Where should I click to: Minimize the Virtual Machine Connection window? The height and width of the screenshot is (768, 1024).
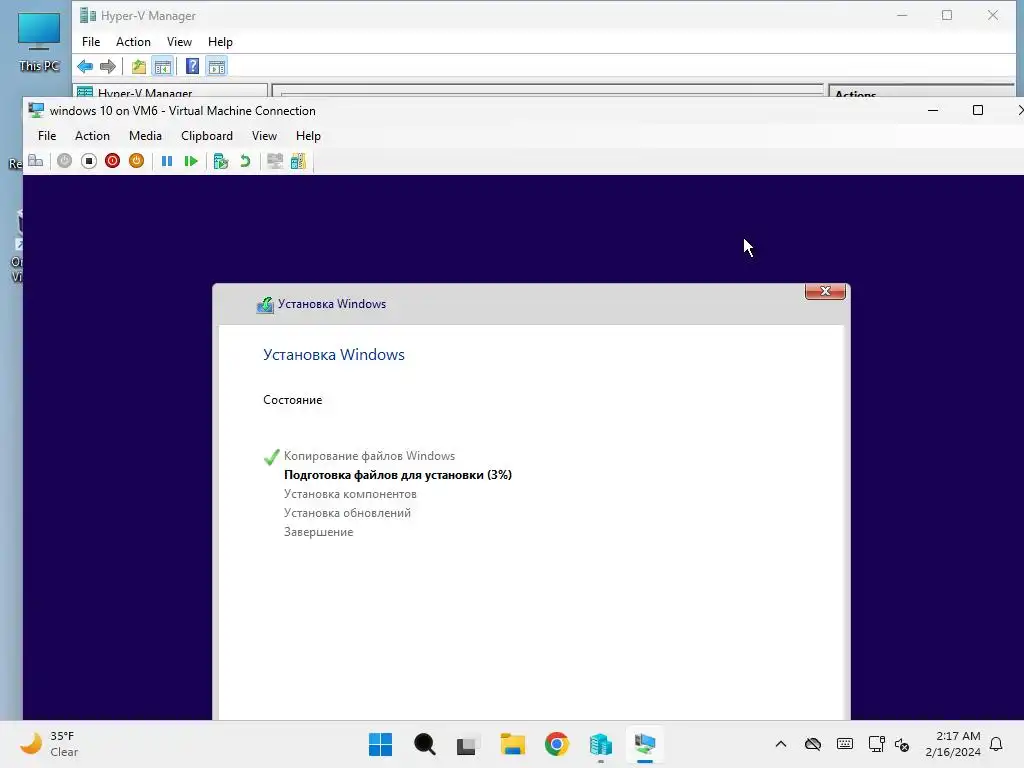933,110
